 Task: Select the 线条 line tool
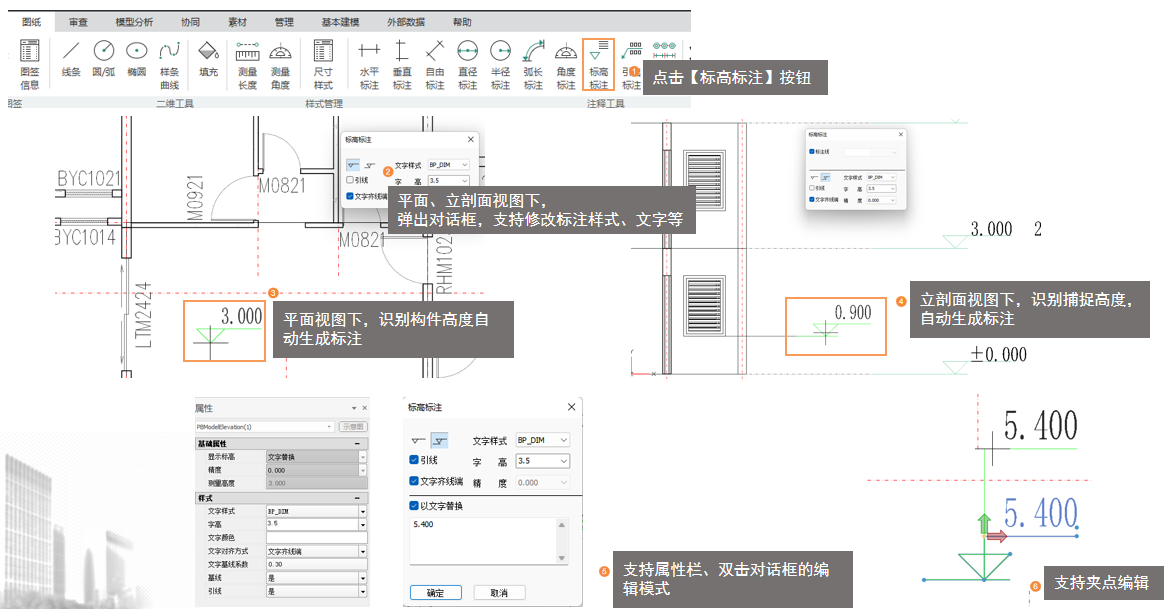[71, 59]
